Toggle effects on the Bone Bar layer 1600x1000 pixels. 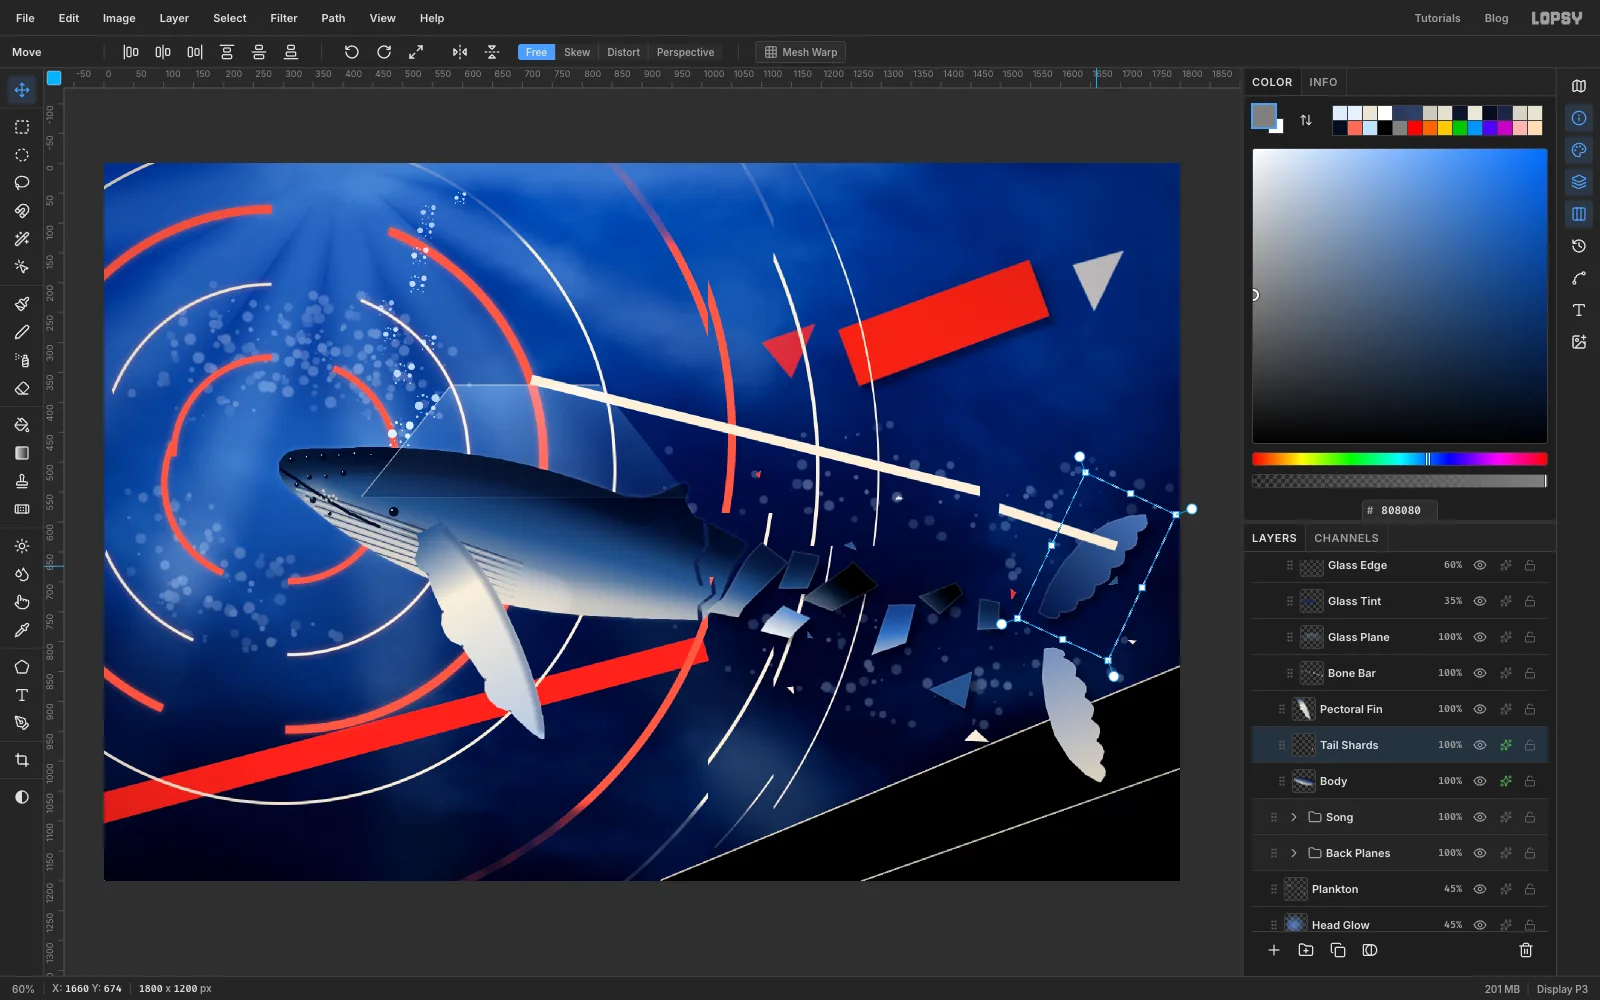tap(1505, 673)
